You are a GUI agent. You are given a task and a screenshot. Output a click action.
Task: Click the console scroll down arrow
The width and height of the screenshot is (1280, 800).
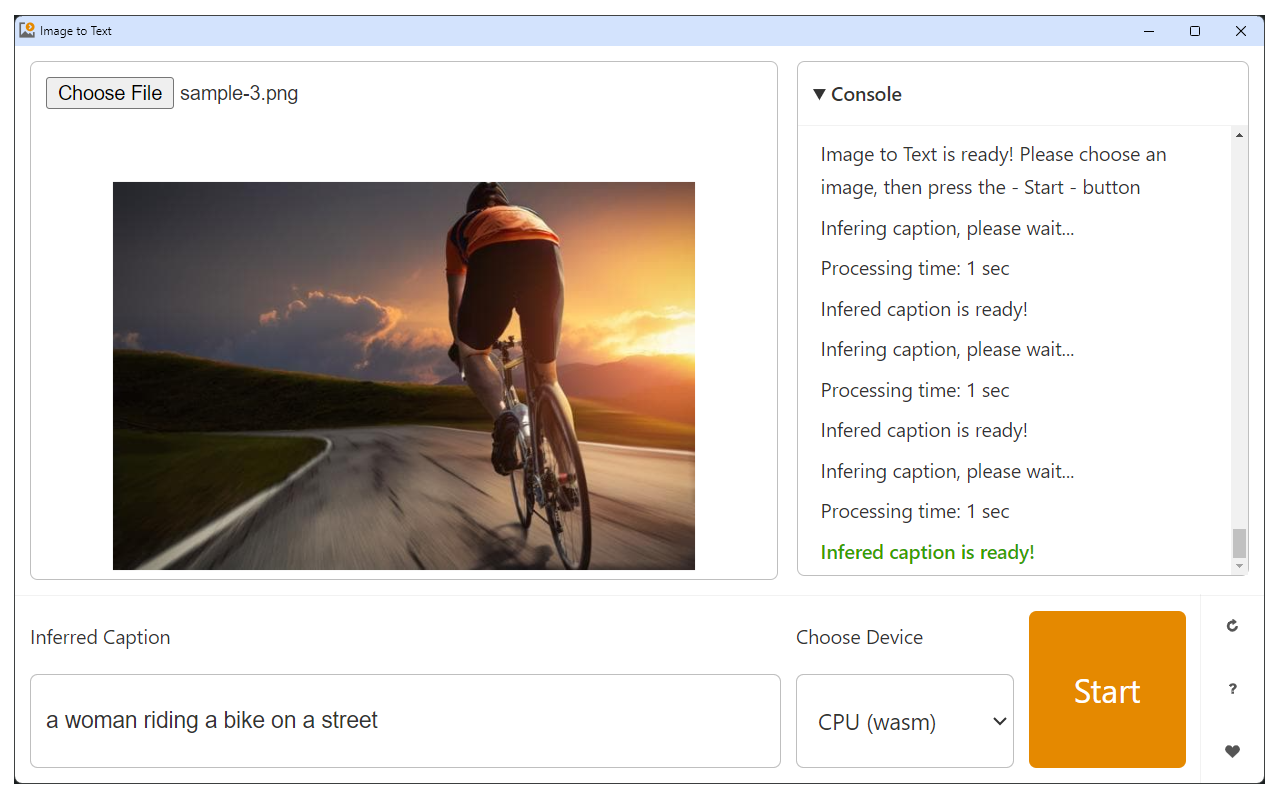pyautogui.click(x=1240, y=566)
